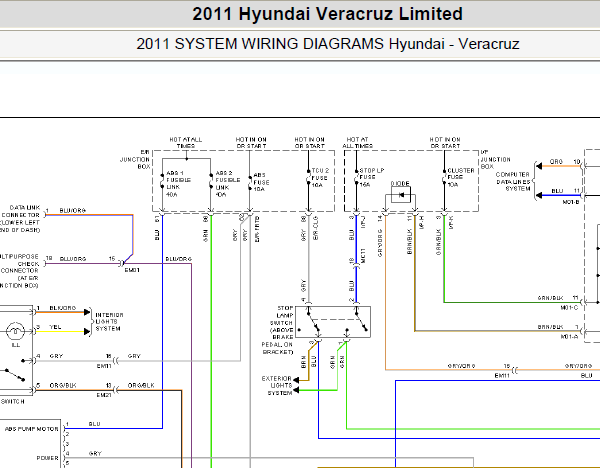600x468 pixels.
Task: Click the horizontal 'GRN/BLK' label near M01-C
Action: point(550,298)
